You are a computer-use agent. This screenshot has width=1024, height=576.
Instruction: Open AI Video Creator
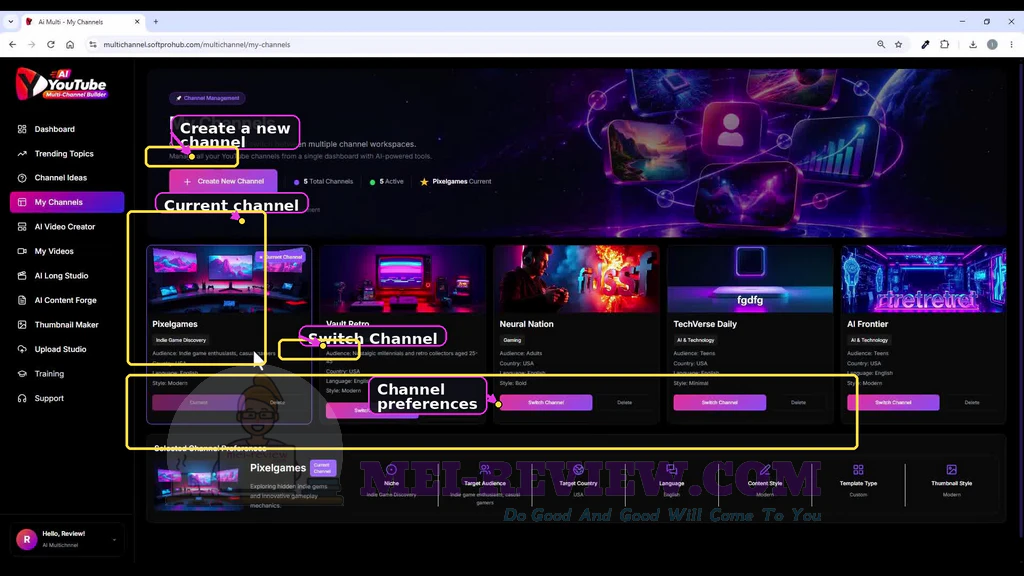click(67, 227)
